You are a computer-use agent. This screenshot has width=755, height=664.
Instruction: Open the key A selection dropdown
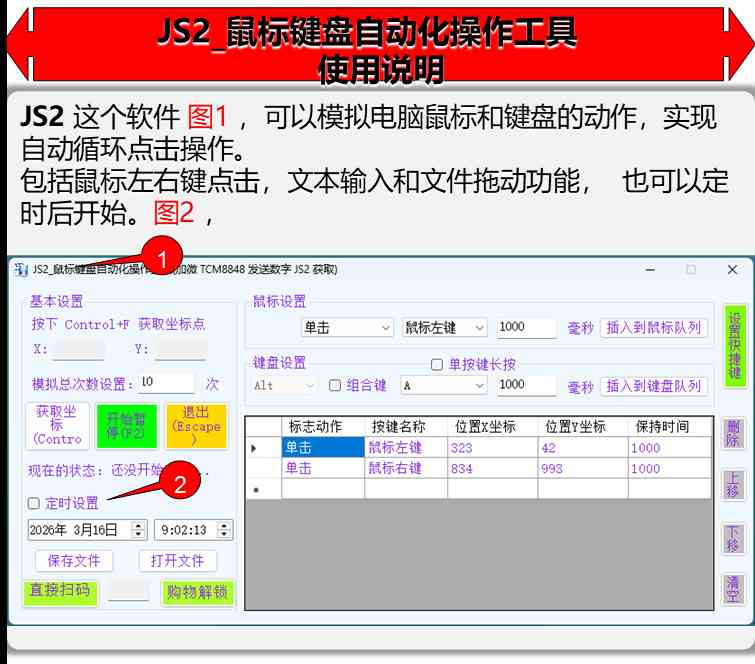coord(444,386)
